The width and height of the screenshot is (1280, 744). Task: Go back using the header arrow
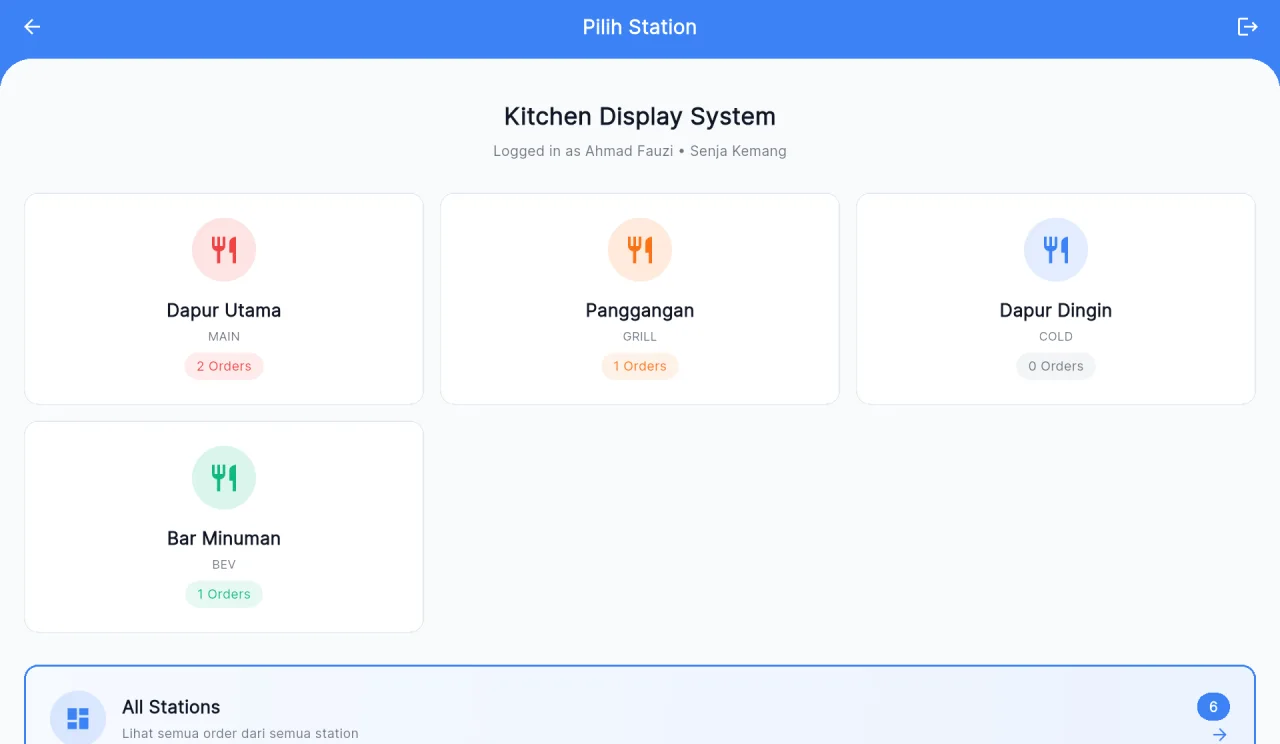(32, 27)
